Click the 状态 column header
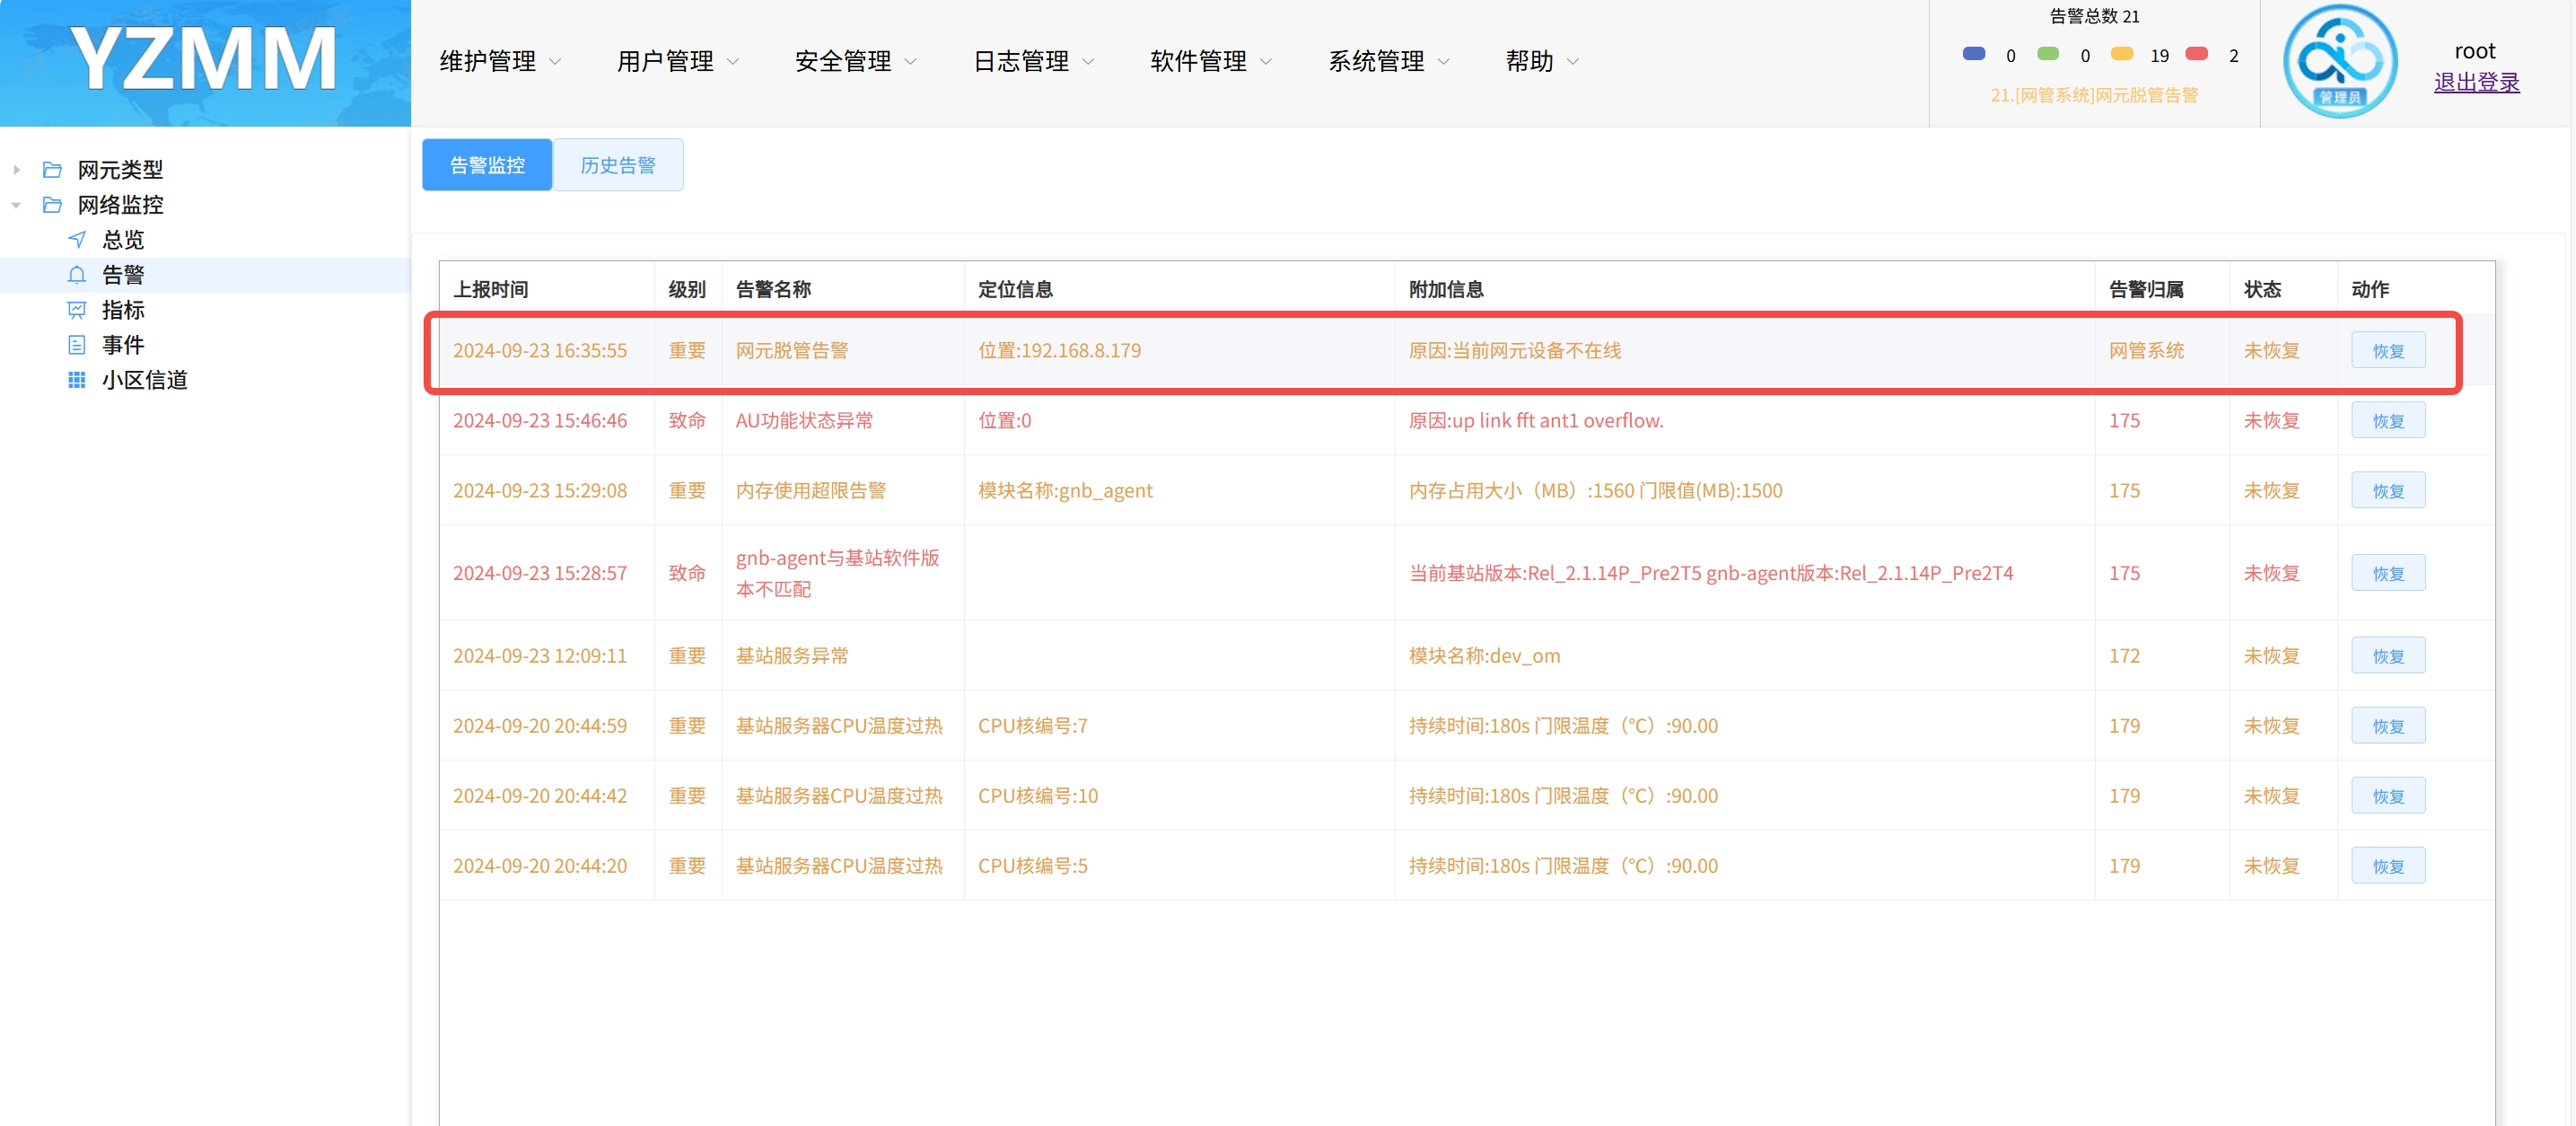Image resolution: width=2576 pixels, height=1126 pixels. click(x=2262, y=290)
